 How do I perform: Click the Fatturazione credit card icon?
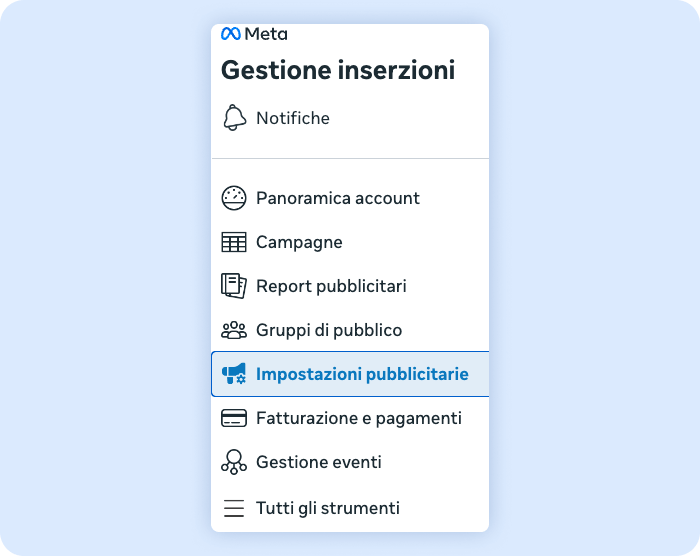click(234, 418)
